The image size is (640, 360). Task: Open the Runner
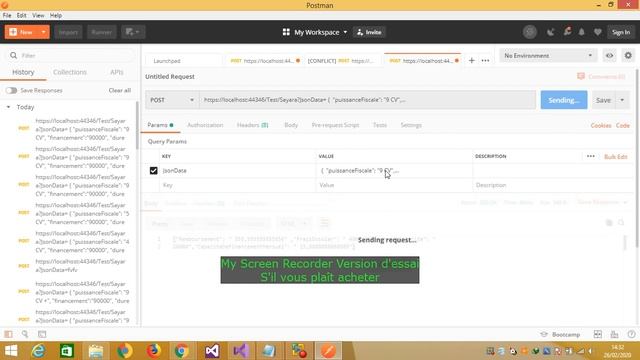101,32
